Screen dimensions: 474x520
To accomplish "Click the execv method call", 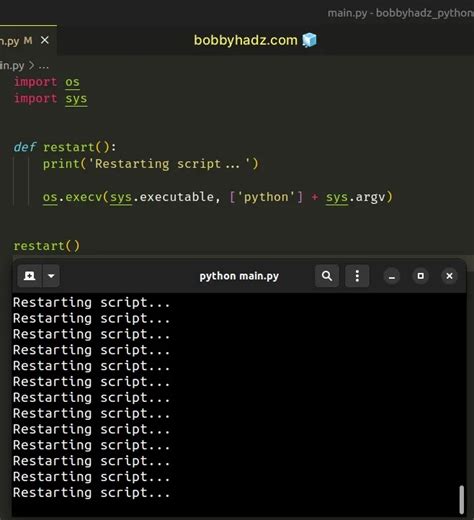I will [x=84, y=197].
